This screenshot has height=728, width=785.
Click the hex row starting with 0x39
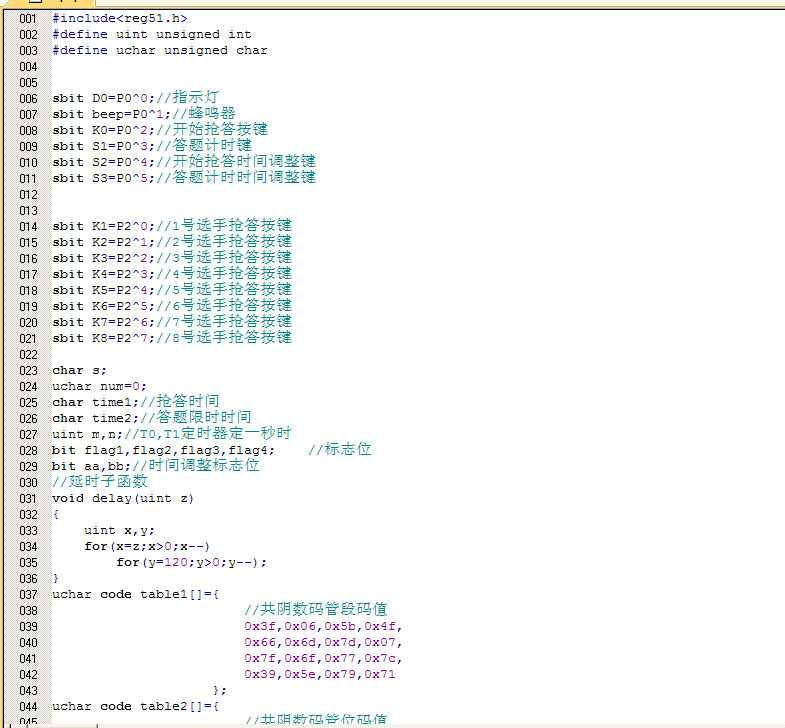pyautogui.click(x=319, y=674)
